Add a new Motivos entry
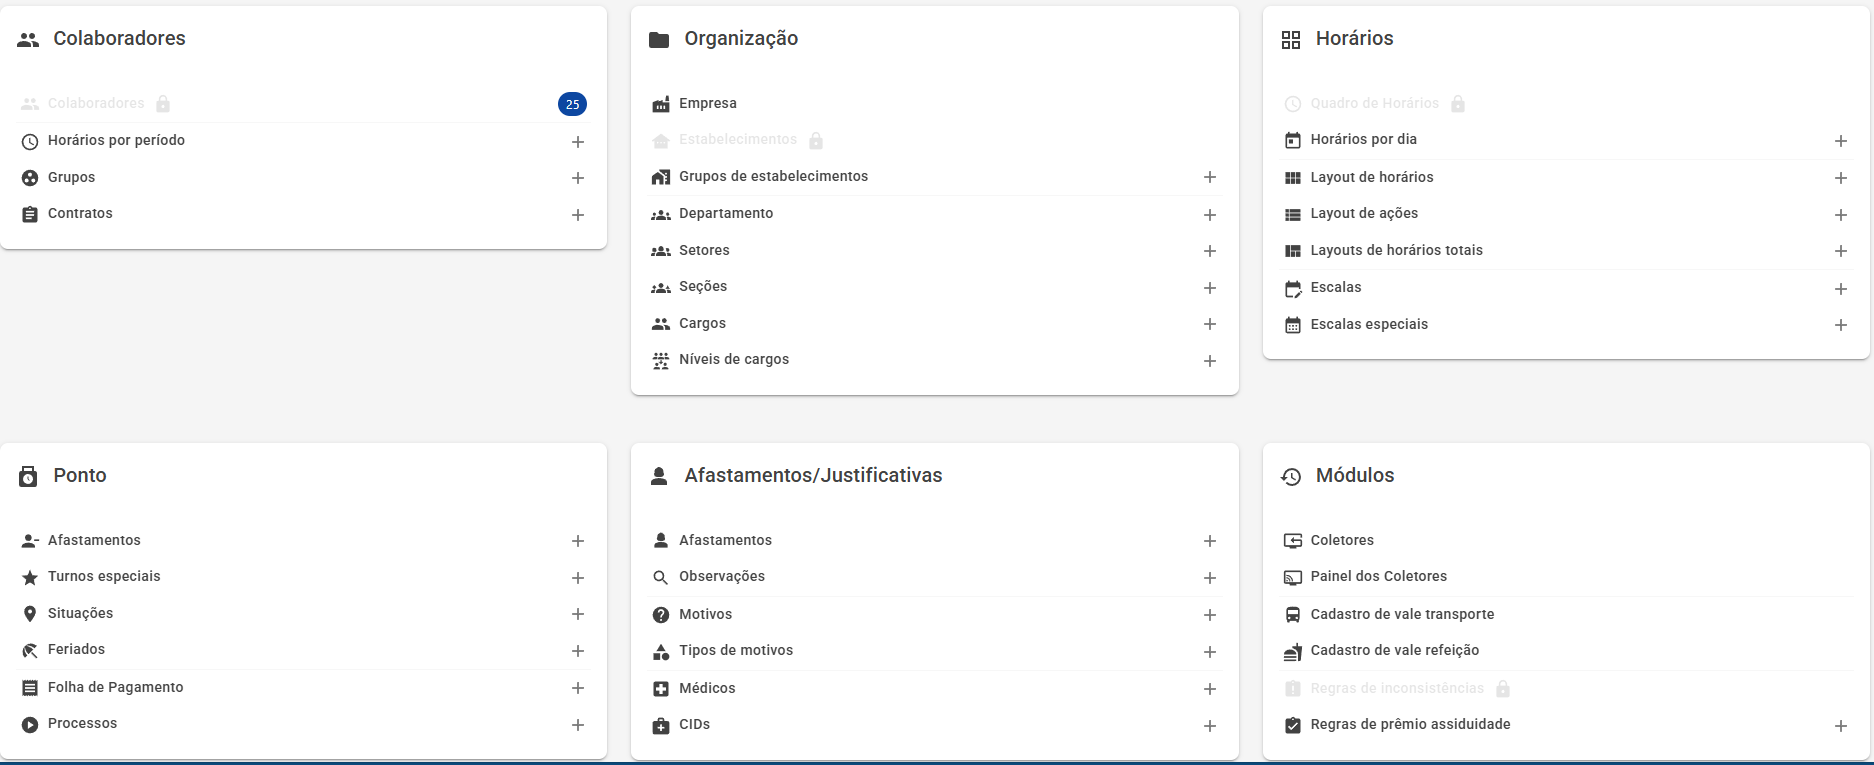This screenshot has height=765, width=1874. (1210, 615)
